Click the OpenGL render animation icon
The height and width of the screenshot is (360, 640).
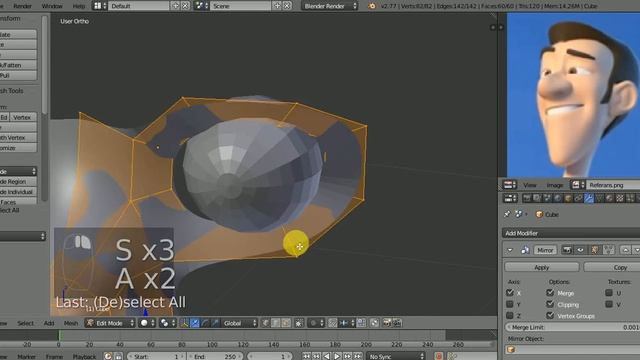(x=397, y=323)
